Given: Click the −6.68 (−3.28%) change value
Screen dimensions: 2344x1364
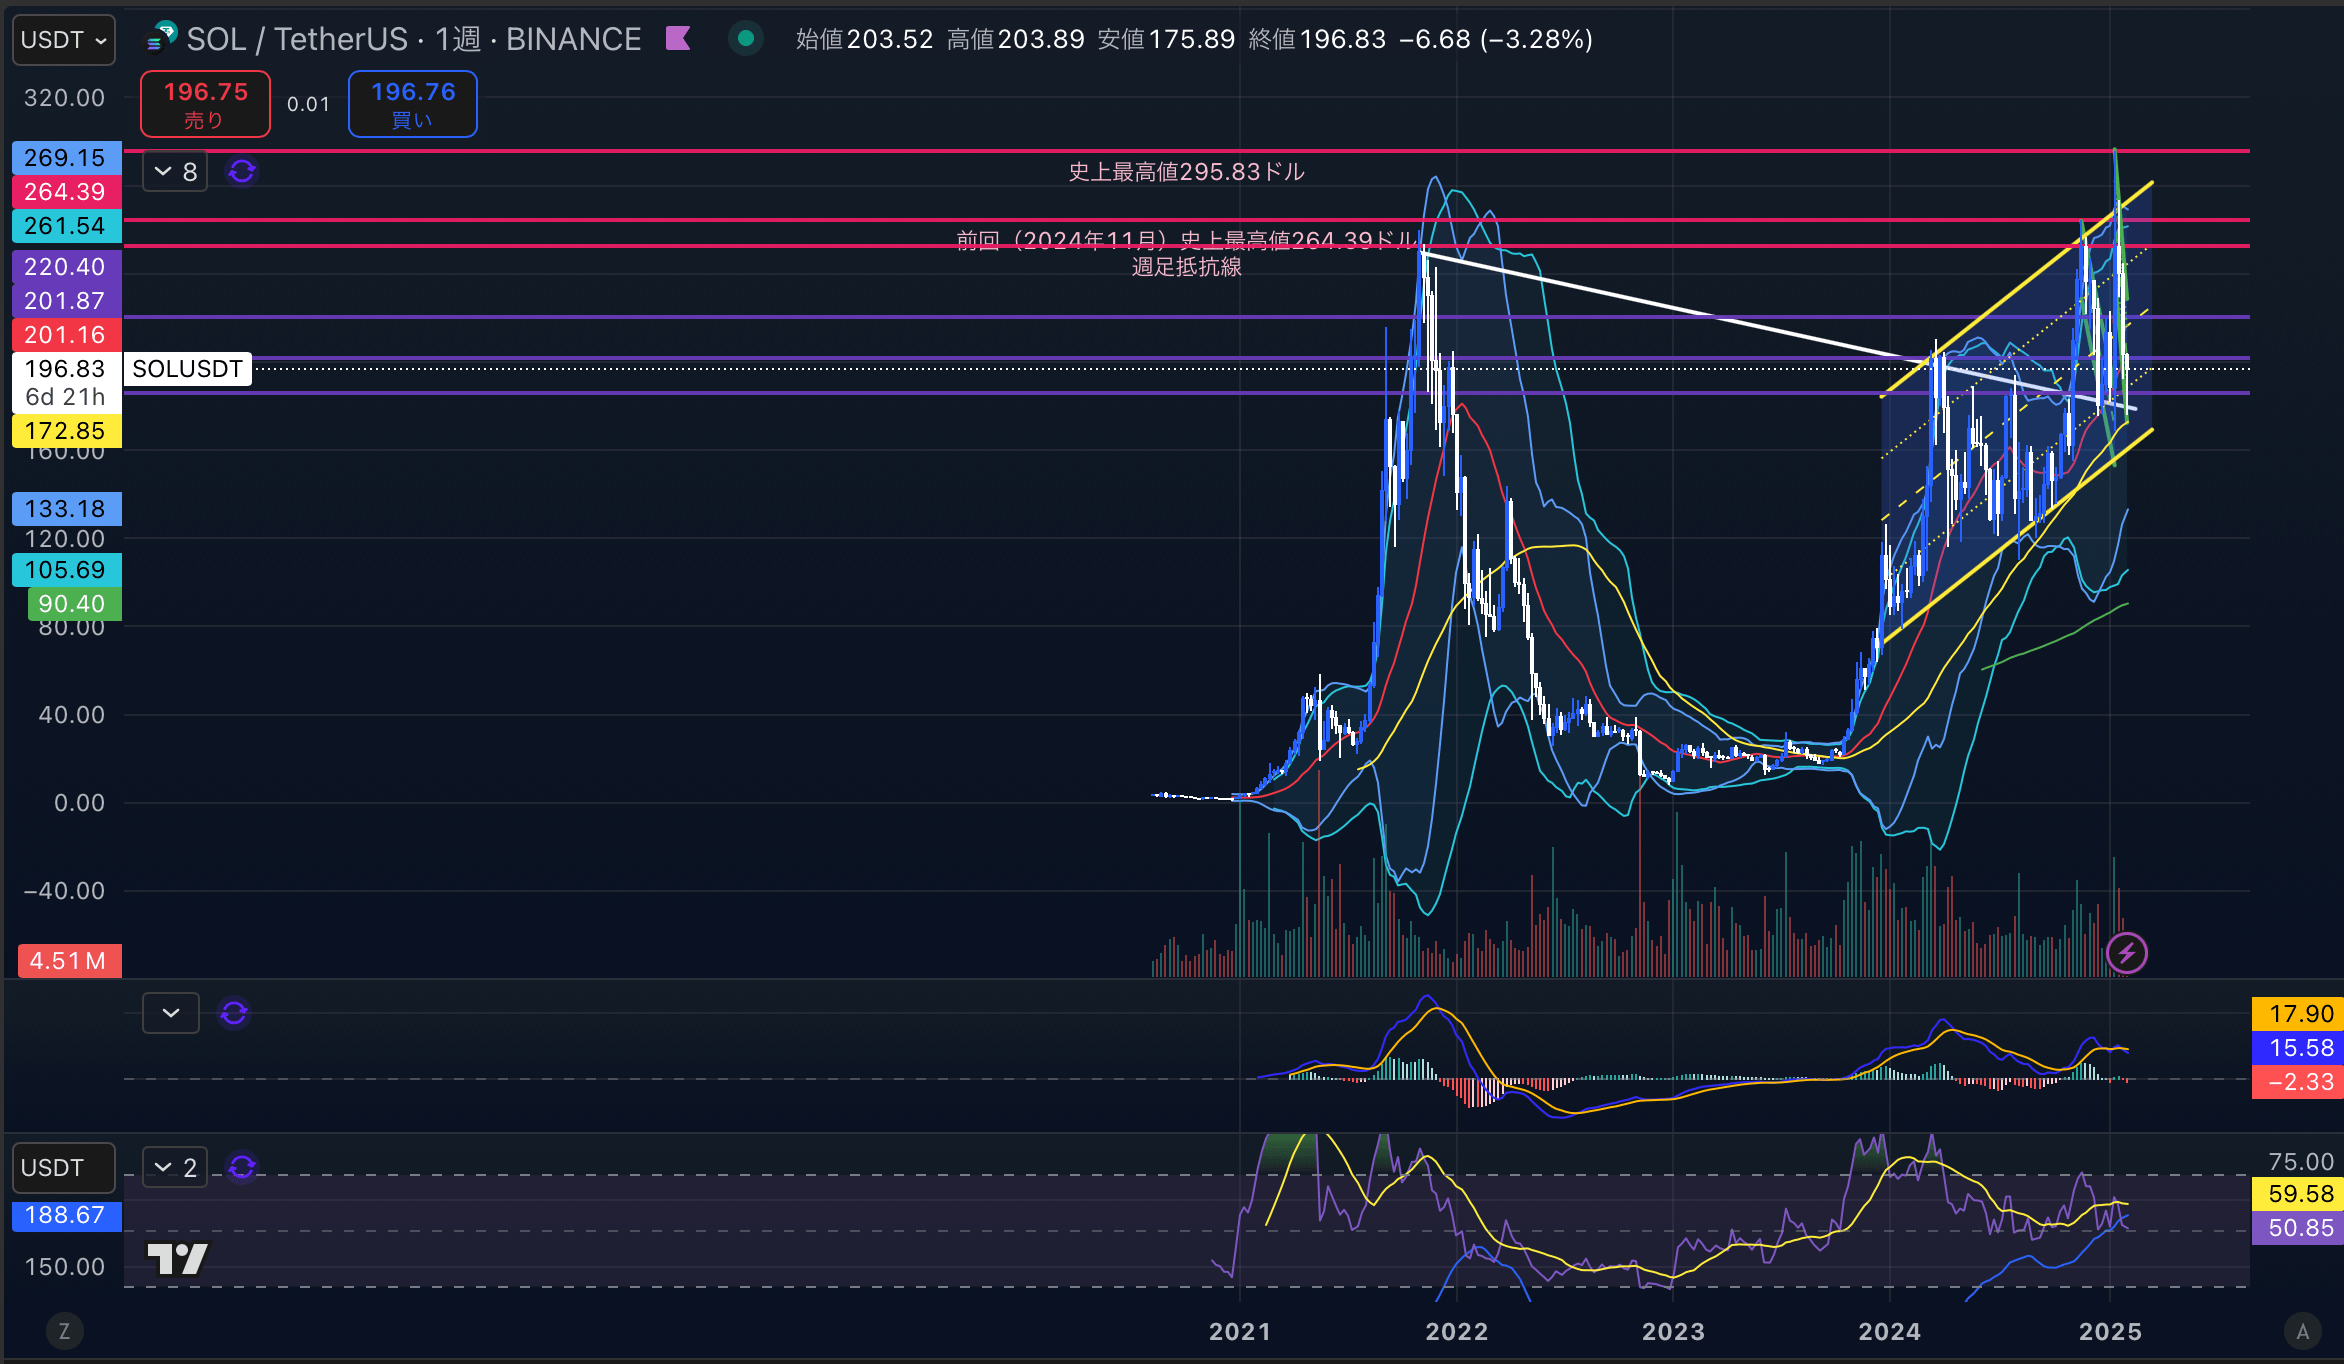Looking at the screenshot, I should point(1496,39).
